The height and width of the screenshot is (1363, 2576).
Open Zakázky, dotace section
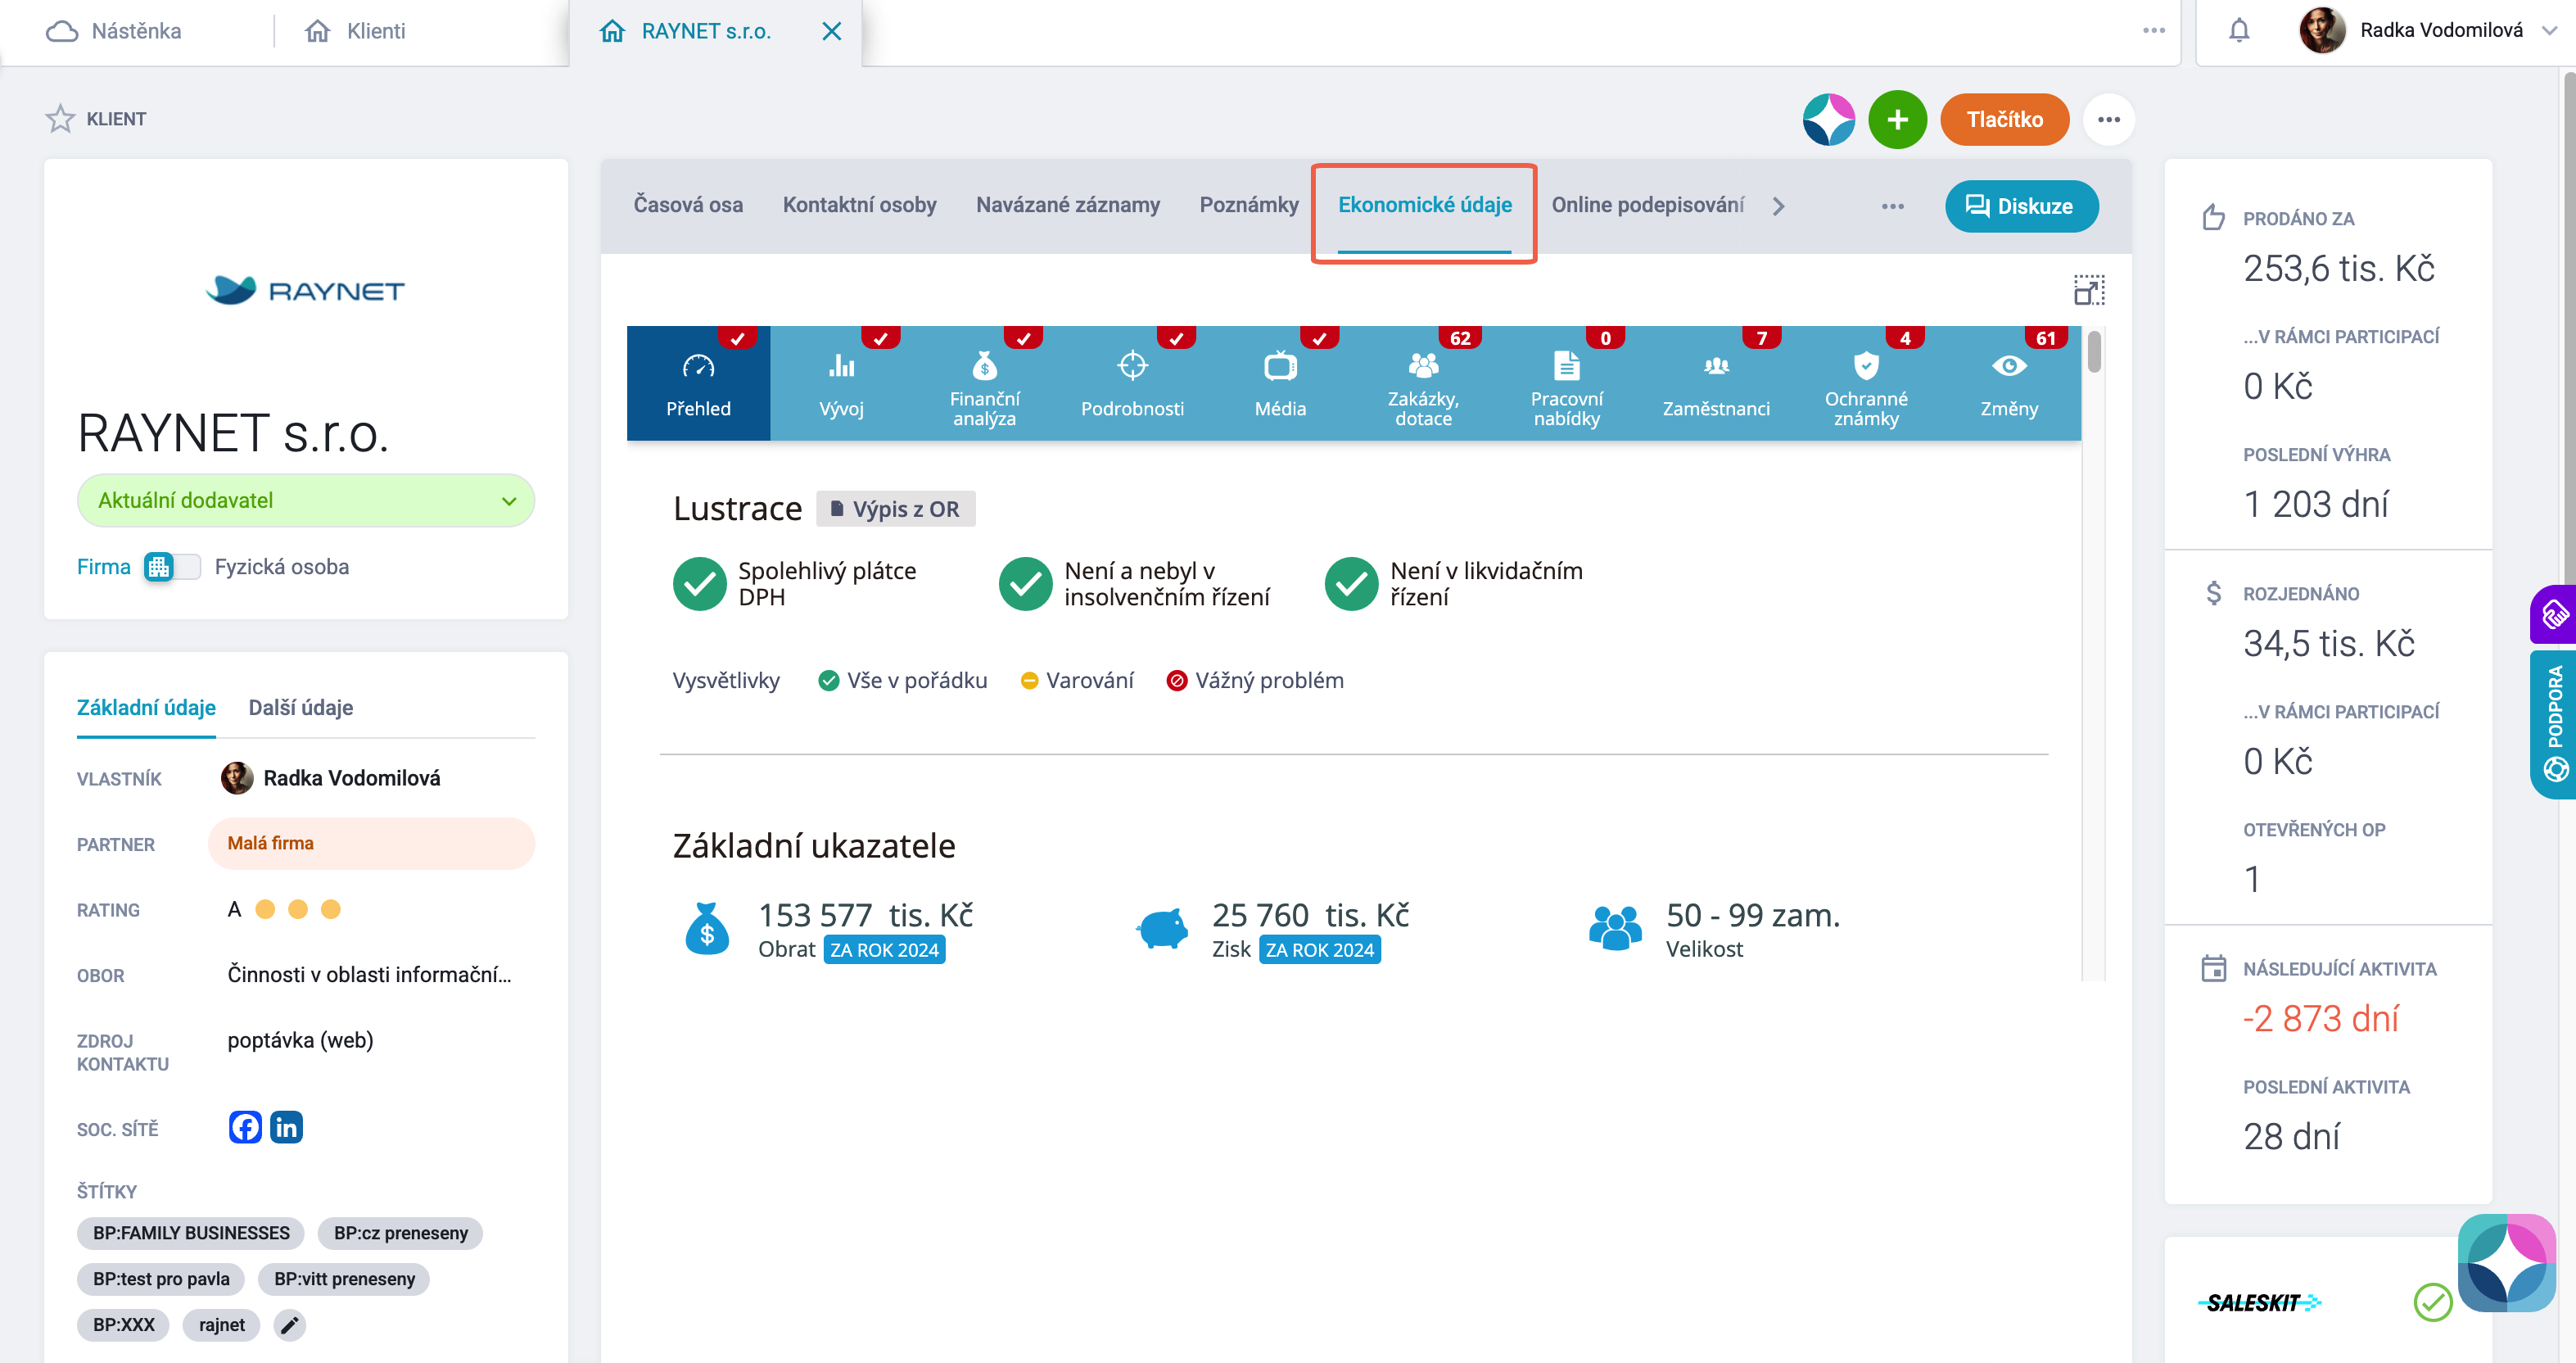(x=1423, y=384)
